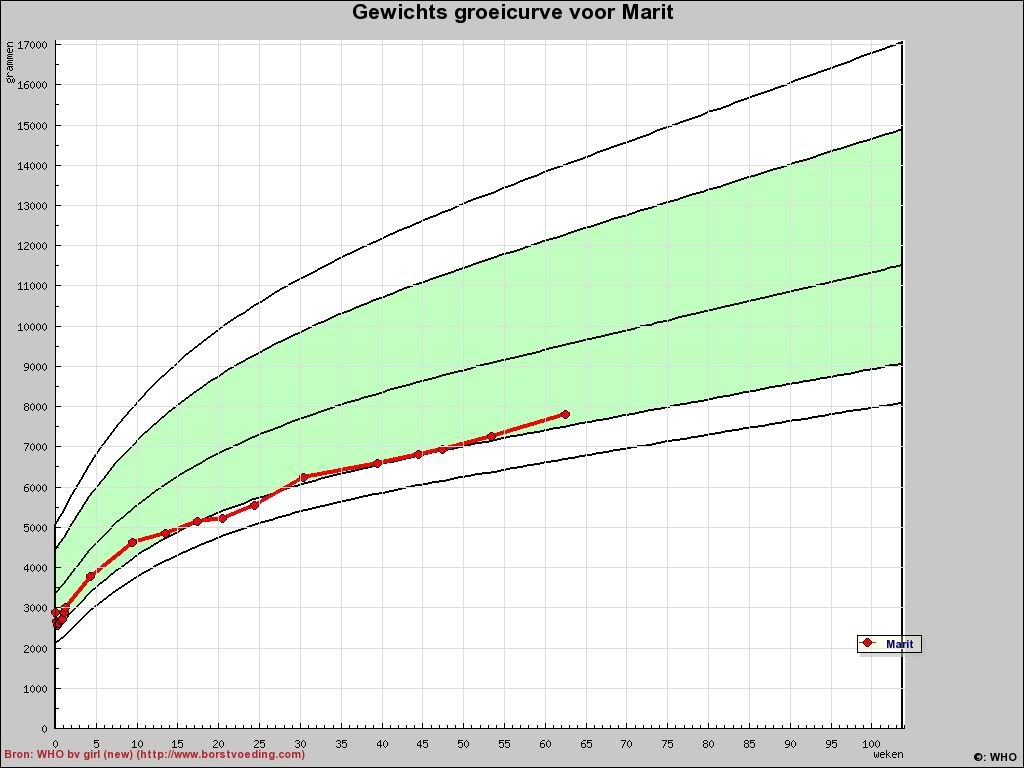
Task: Click the 10000 tick on the y-axis
Action: pyautogui.click(x=32, y=326)
